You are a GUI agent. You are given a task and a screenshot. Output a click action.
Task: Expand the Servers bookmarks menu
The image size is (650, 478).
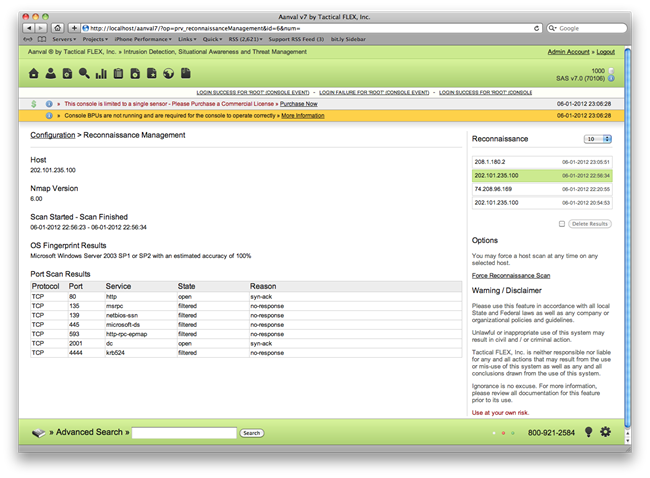click(x=64, y=39)
